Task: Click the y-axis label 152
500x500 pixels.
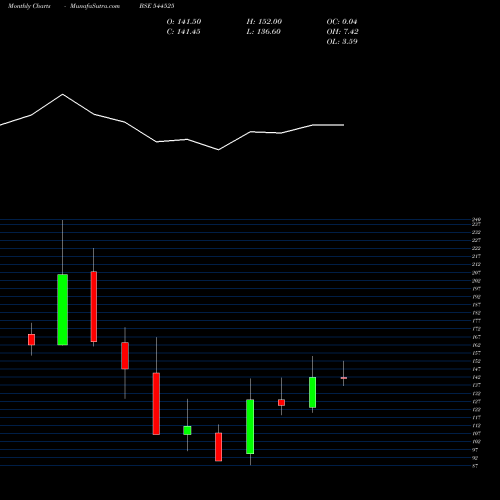Action: pos(476,361)
